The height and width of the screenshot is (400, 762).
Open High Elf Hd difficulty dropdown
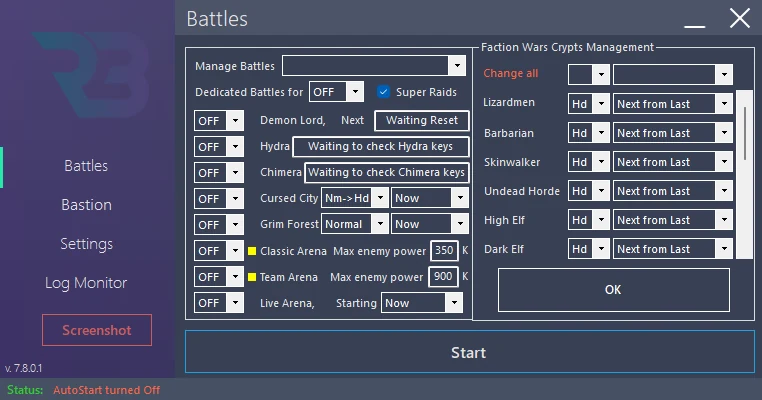pos(589,220)
